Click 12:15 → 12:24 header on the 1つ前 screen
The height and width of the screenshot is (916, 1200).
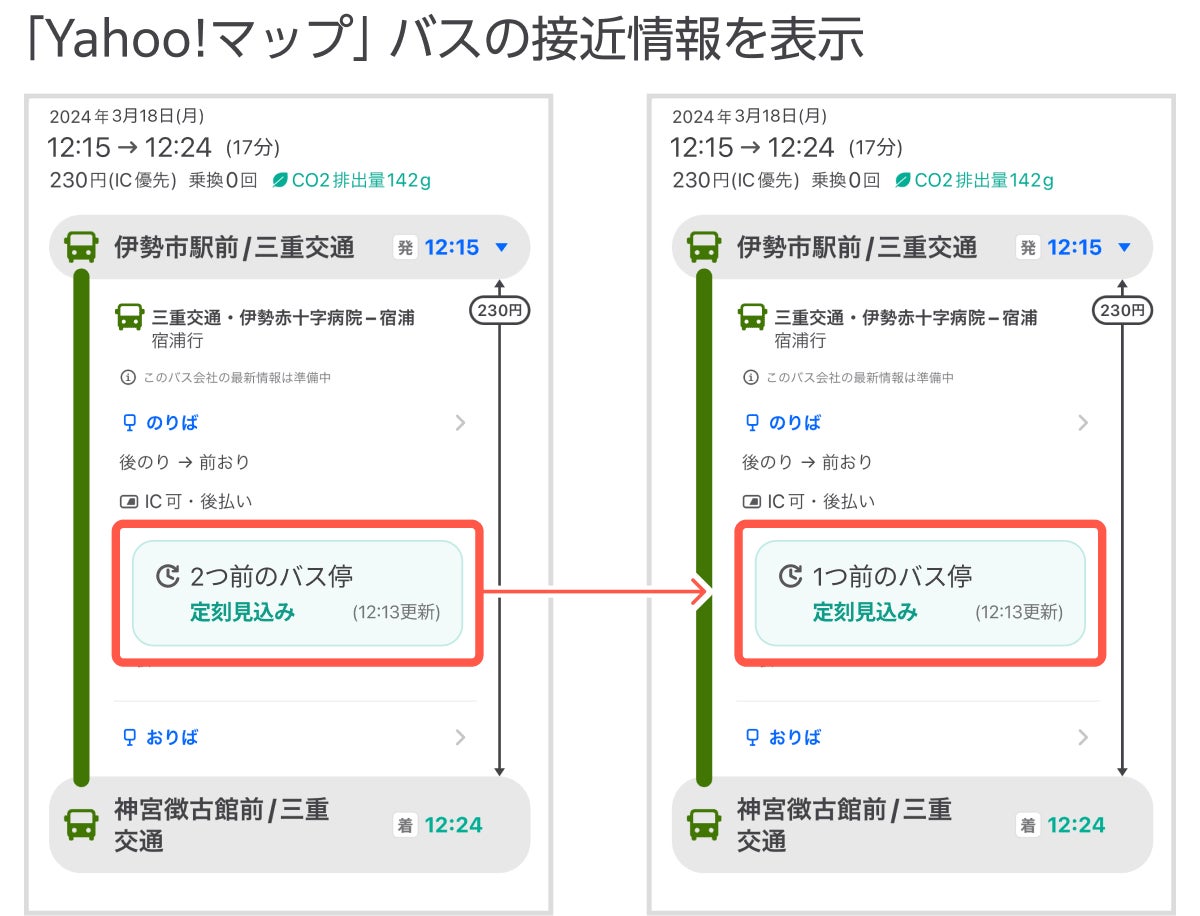click(753, 147)
